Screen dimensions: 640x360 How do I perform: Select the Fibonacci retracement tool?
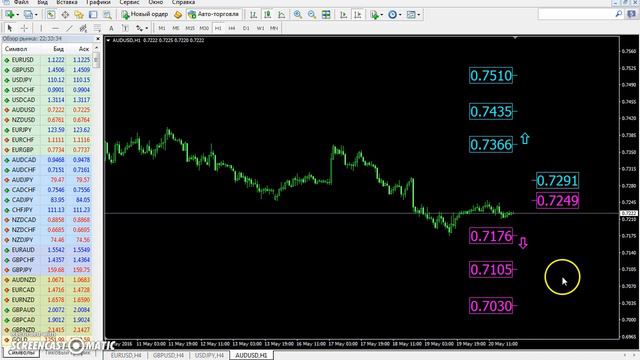97,28
